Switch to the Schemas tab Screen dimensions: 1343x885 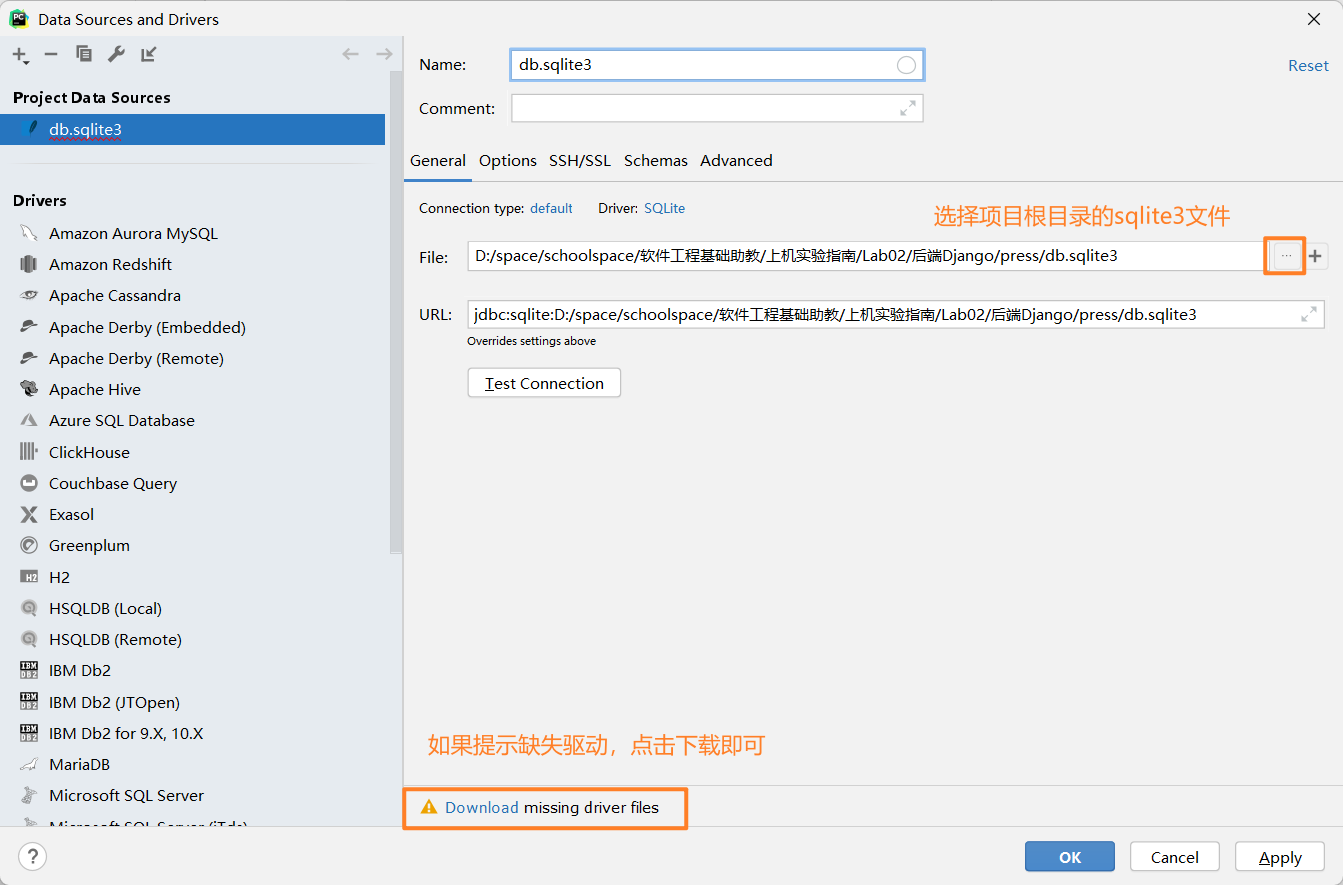coord(656,160)
